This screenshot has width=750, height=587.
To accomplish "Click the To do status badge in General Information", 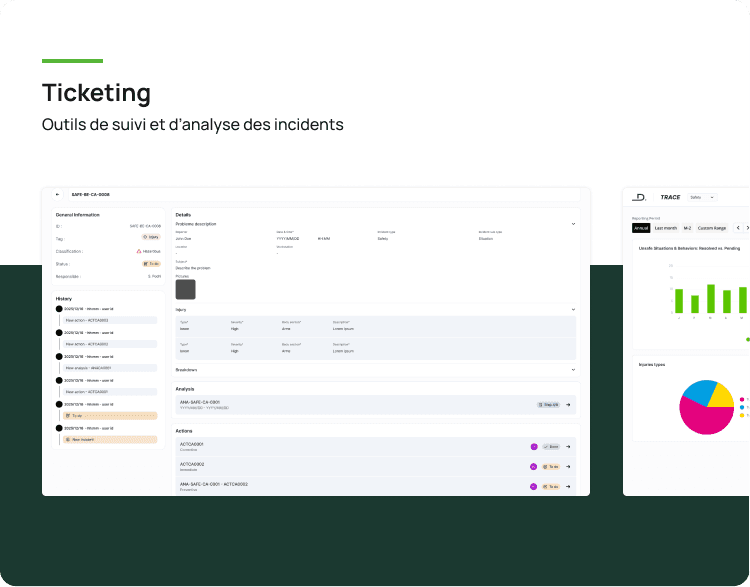I will click(x=151, y=264).
